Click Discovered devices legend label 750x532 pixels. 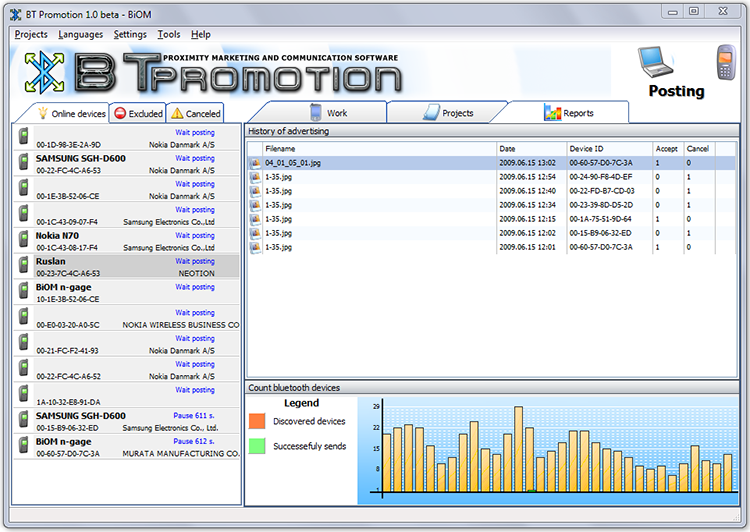click(309, 421)
